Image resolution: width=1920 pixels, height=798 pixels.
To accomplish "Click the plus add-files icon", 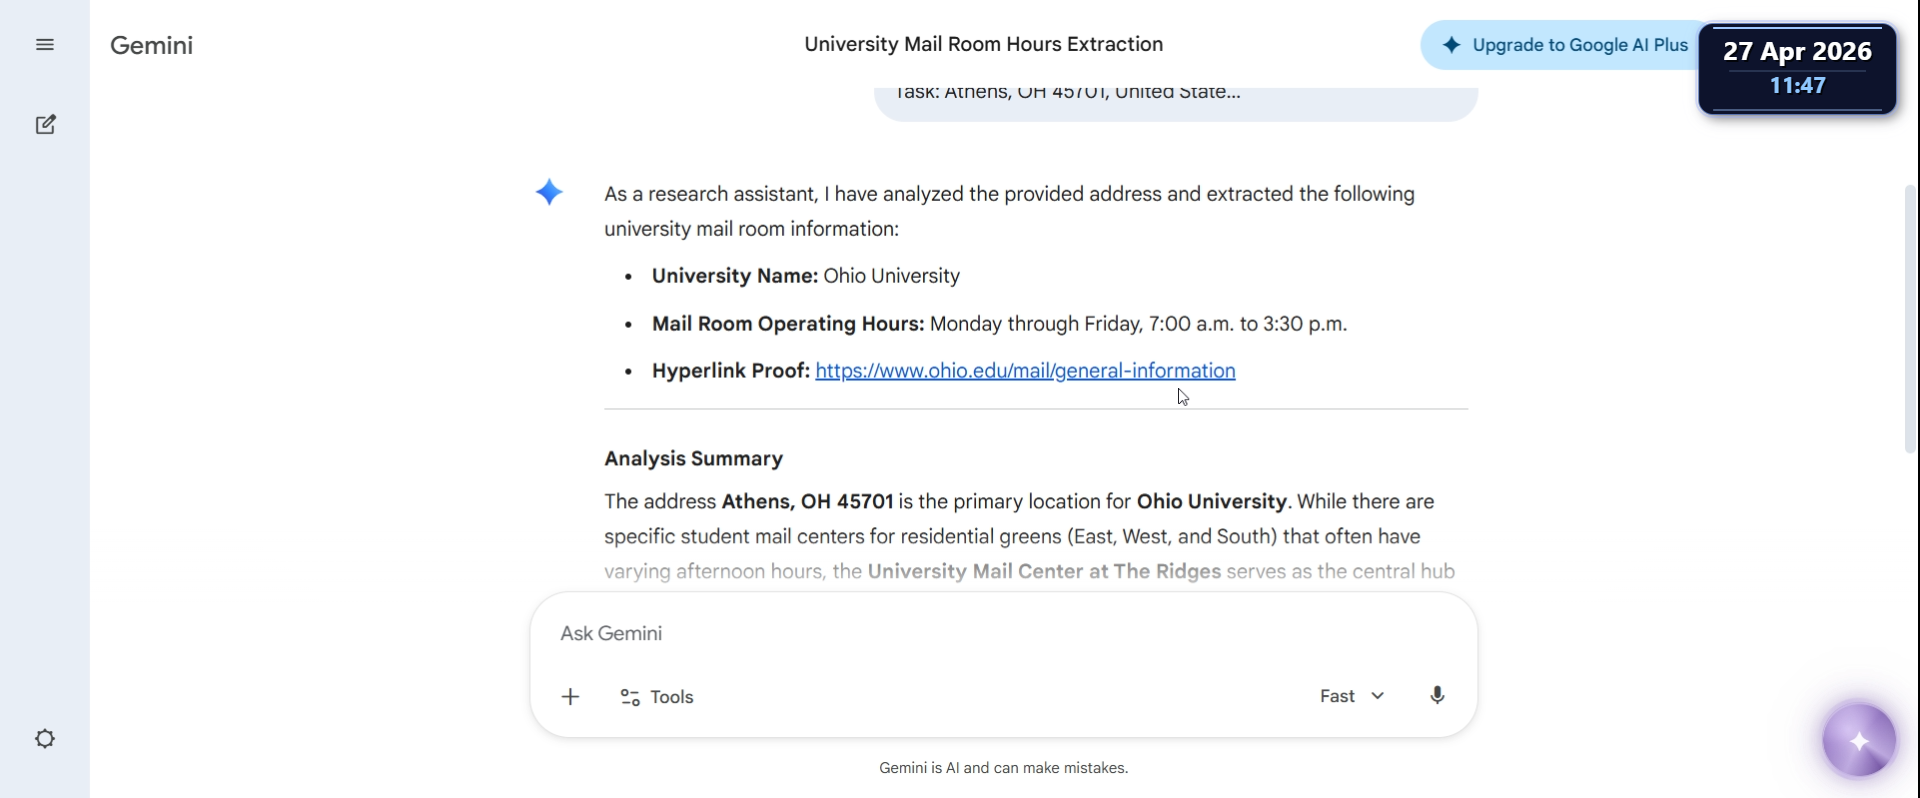I will point(571,697).
